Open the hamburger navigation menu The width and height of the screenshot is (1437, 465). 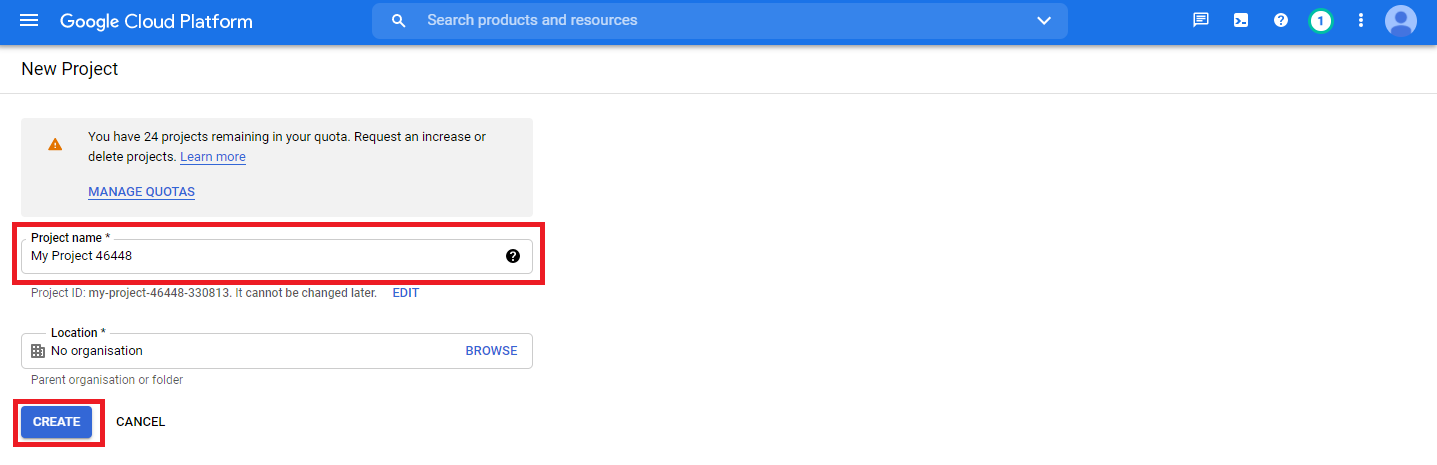click(29, 21)
